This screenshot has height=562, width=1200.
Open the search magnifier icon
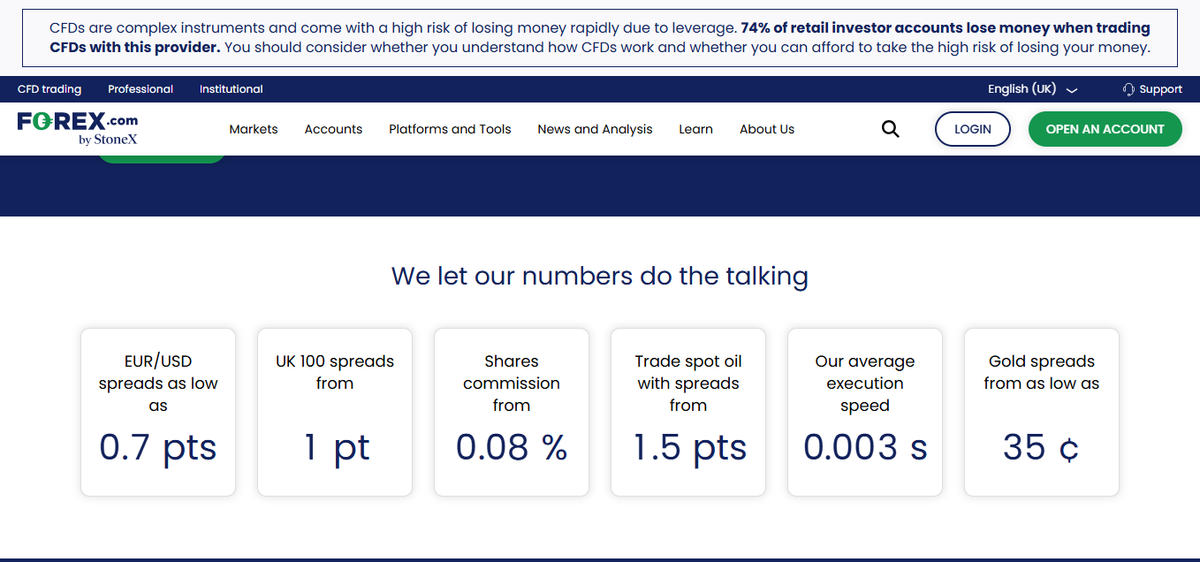coord(890,129)
